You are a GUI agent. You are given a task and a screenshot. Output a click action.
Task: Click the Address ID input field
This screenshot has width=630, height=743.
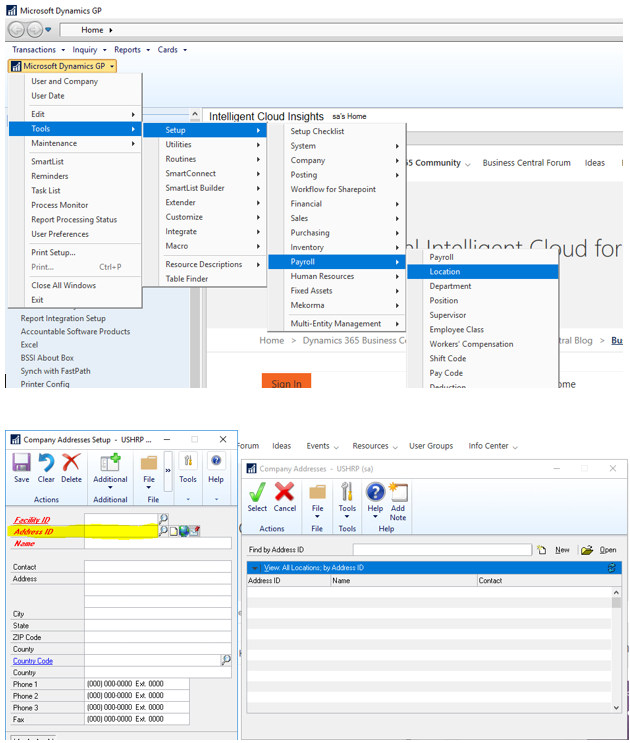121,531
